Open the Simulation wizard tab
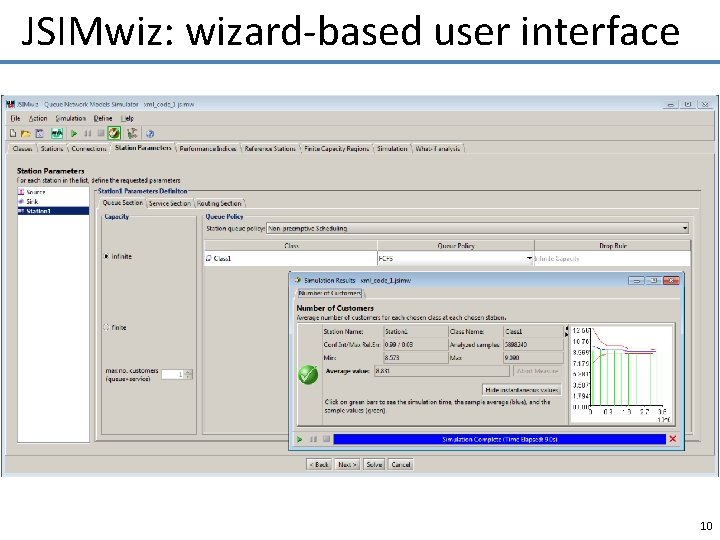Image resolution: width=720 pixels, height=540 pixels. (x=392, y=148)
